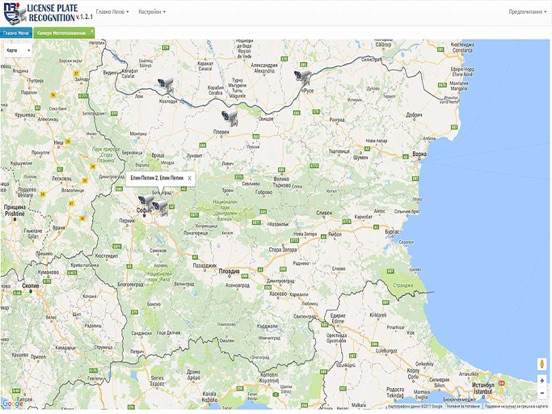This screenshot has width=552, height=414.
Task: Click the Пазарджик city label
Action: pos(205,266)
